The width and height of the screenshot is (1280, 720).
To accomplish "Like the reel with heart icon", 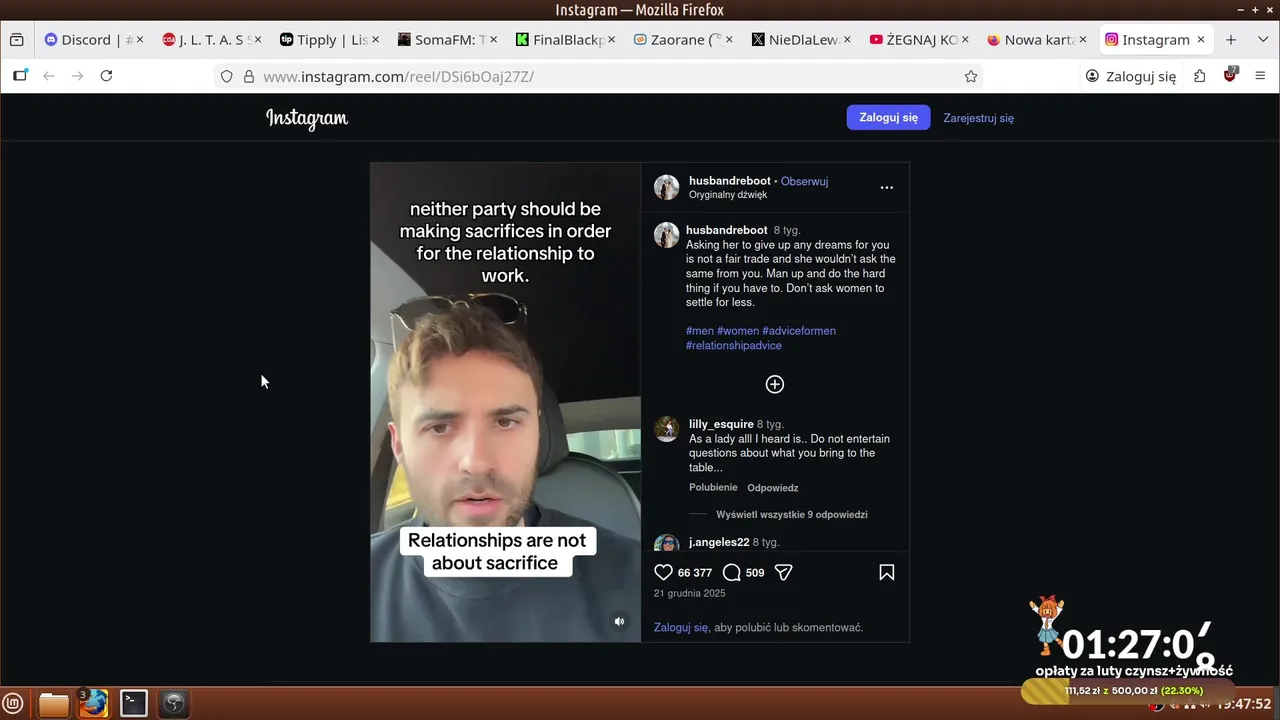I will 663,572.
